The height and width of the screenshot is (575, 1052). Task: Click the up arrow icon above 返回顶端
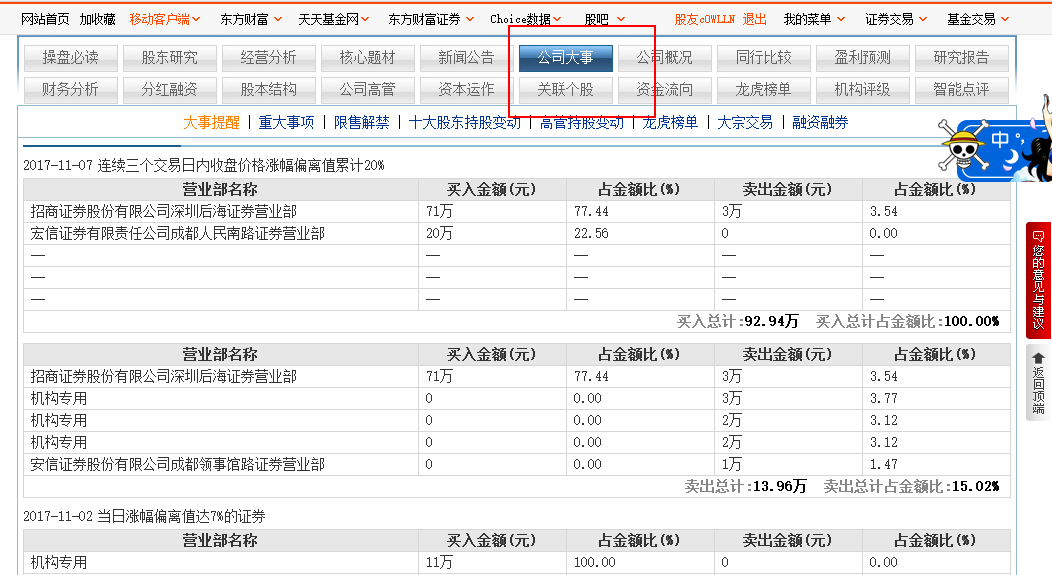[1038, 358]
